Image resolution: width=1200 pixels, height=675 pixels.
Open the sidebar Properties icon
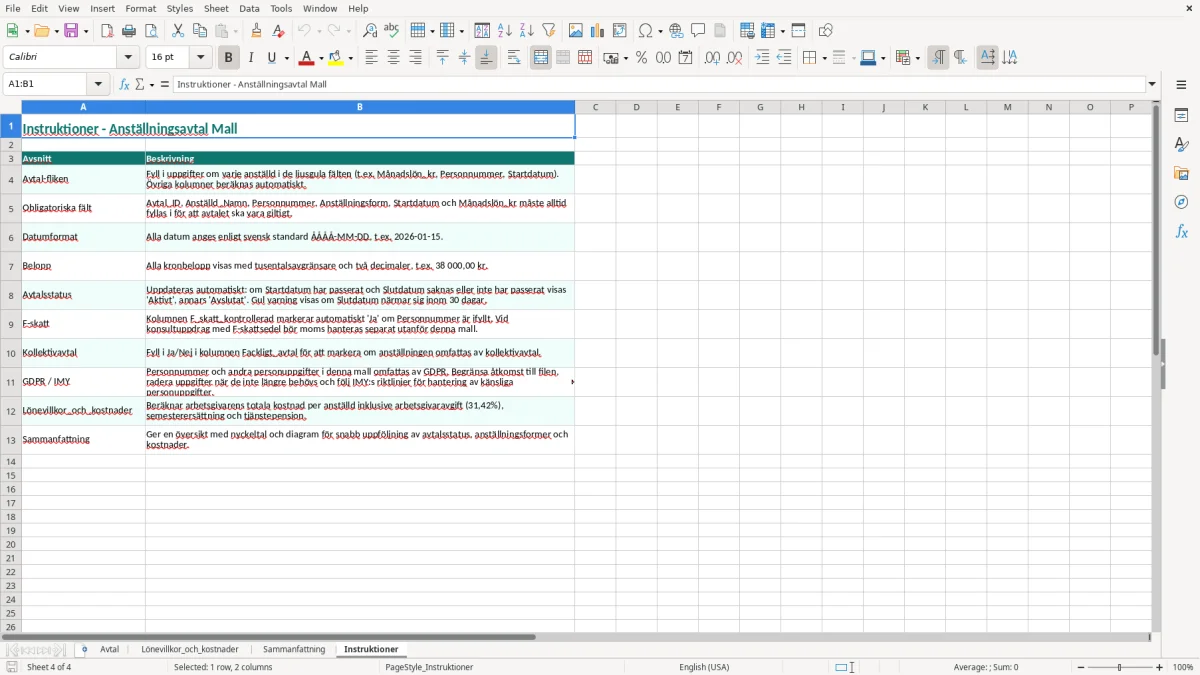(1181, 115)
